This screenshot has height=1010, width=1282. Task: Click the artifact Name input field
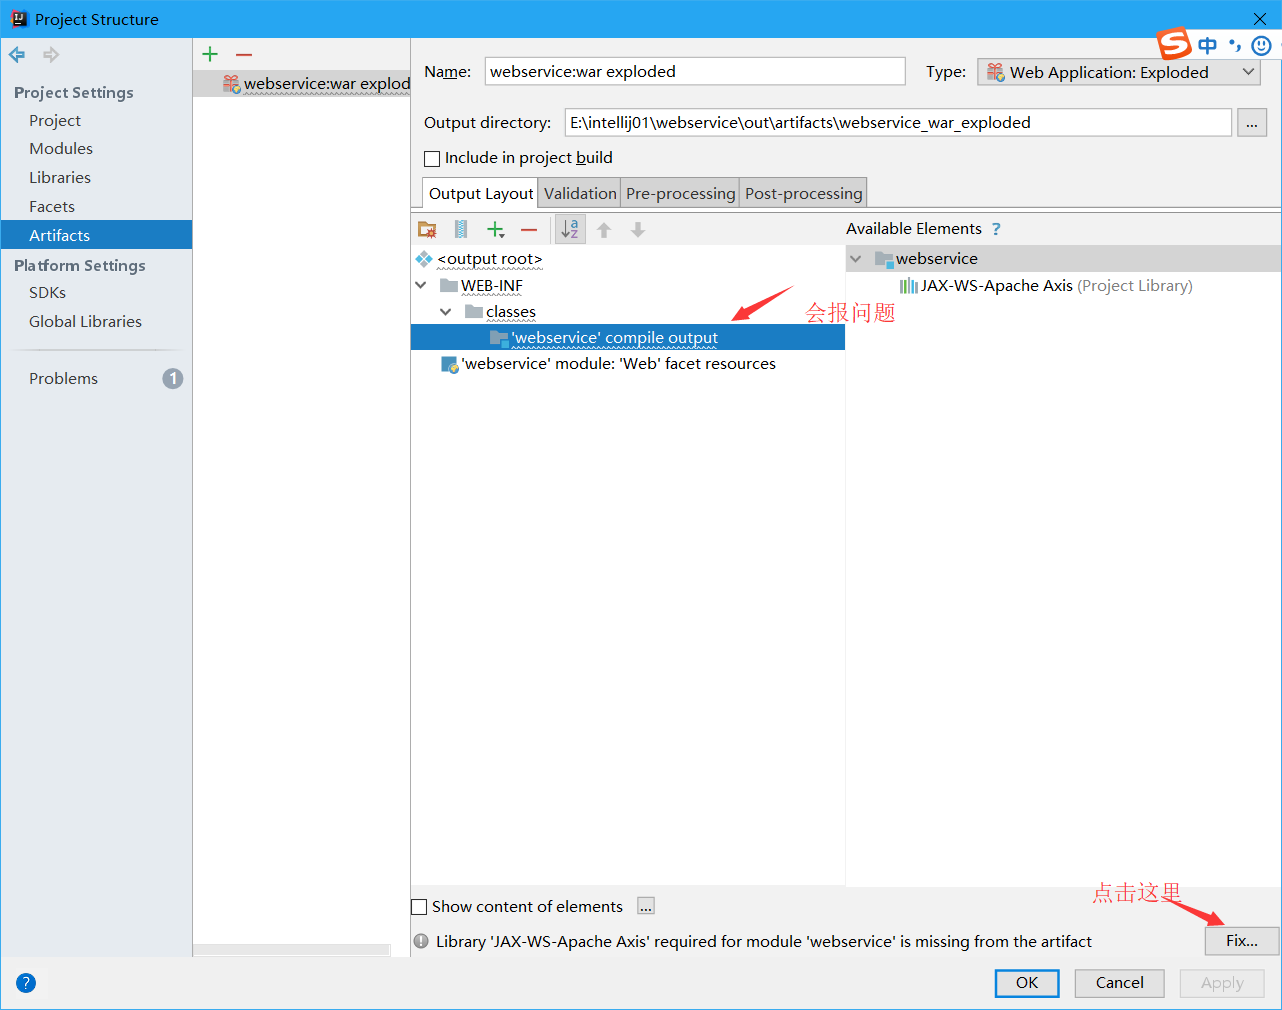coord(695,72)
